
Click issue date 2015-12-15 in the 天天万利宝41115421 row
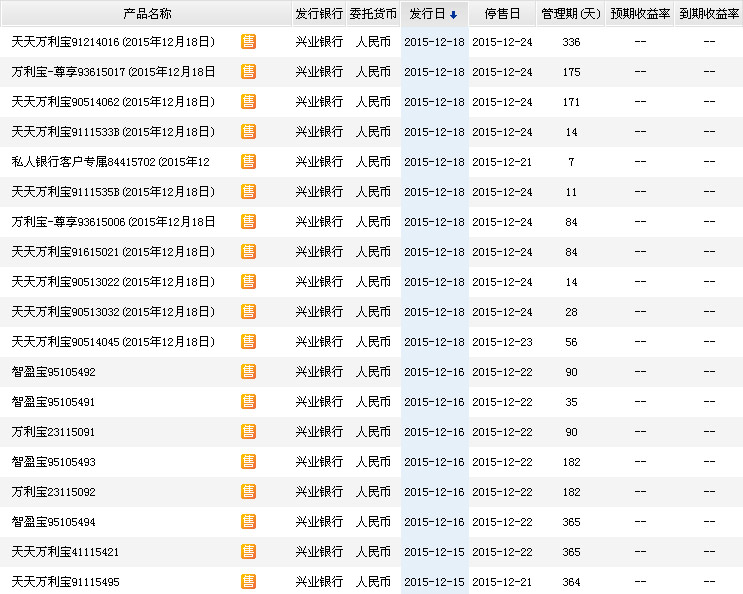[434, 552]
